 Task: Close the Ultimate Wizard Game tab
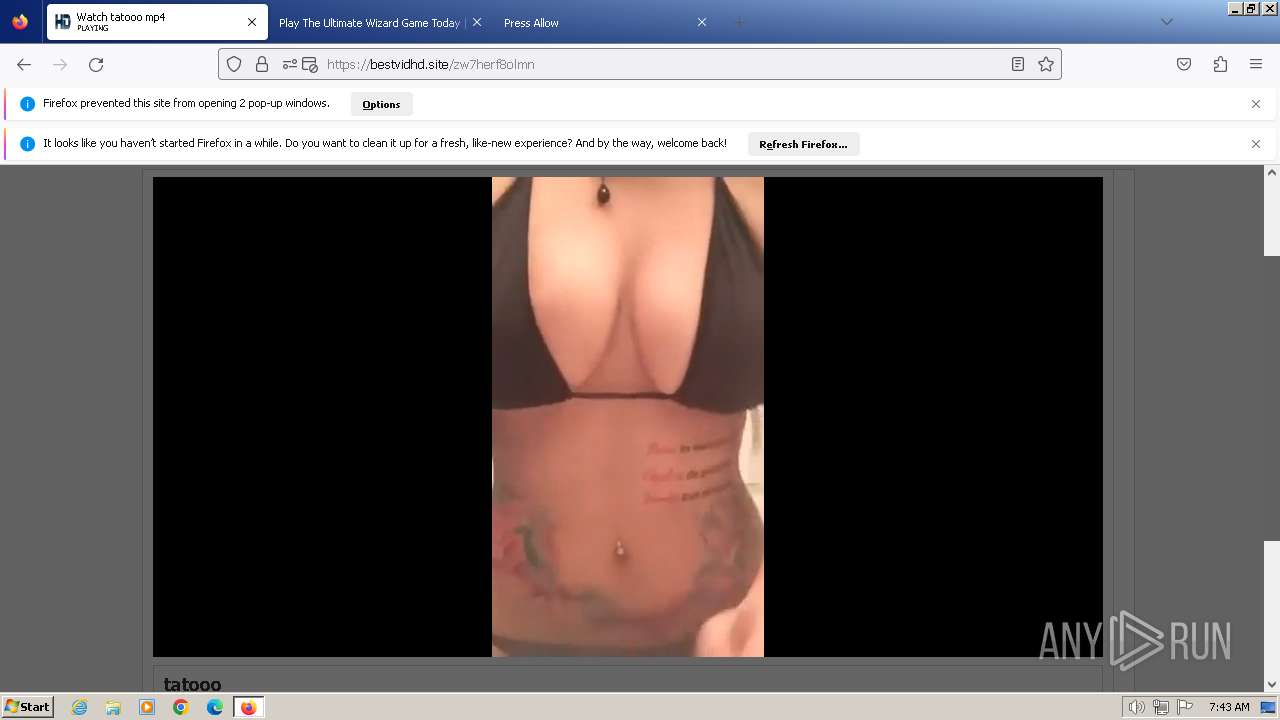(x=476, y=22)
